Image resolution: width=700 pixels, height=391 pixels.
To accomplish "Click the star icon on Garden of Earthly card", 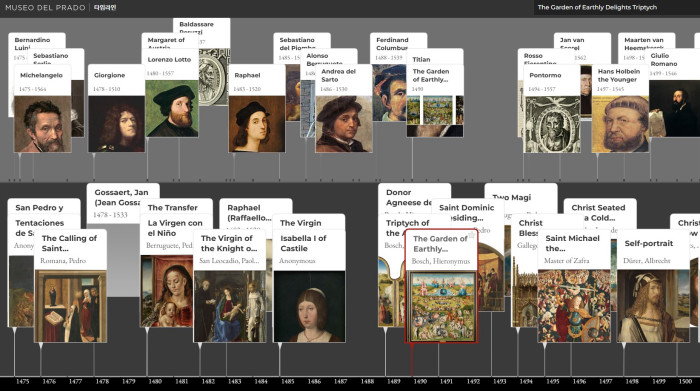I will point(471,235).
